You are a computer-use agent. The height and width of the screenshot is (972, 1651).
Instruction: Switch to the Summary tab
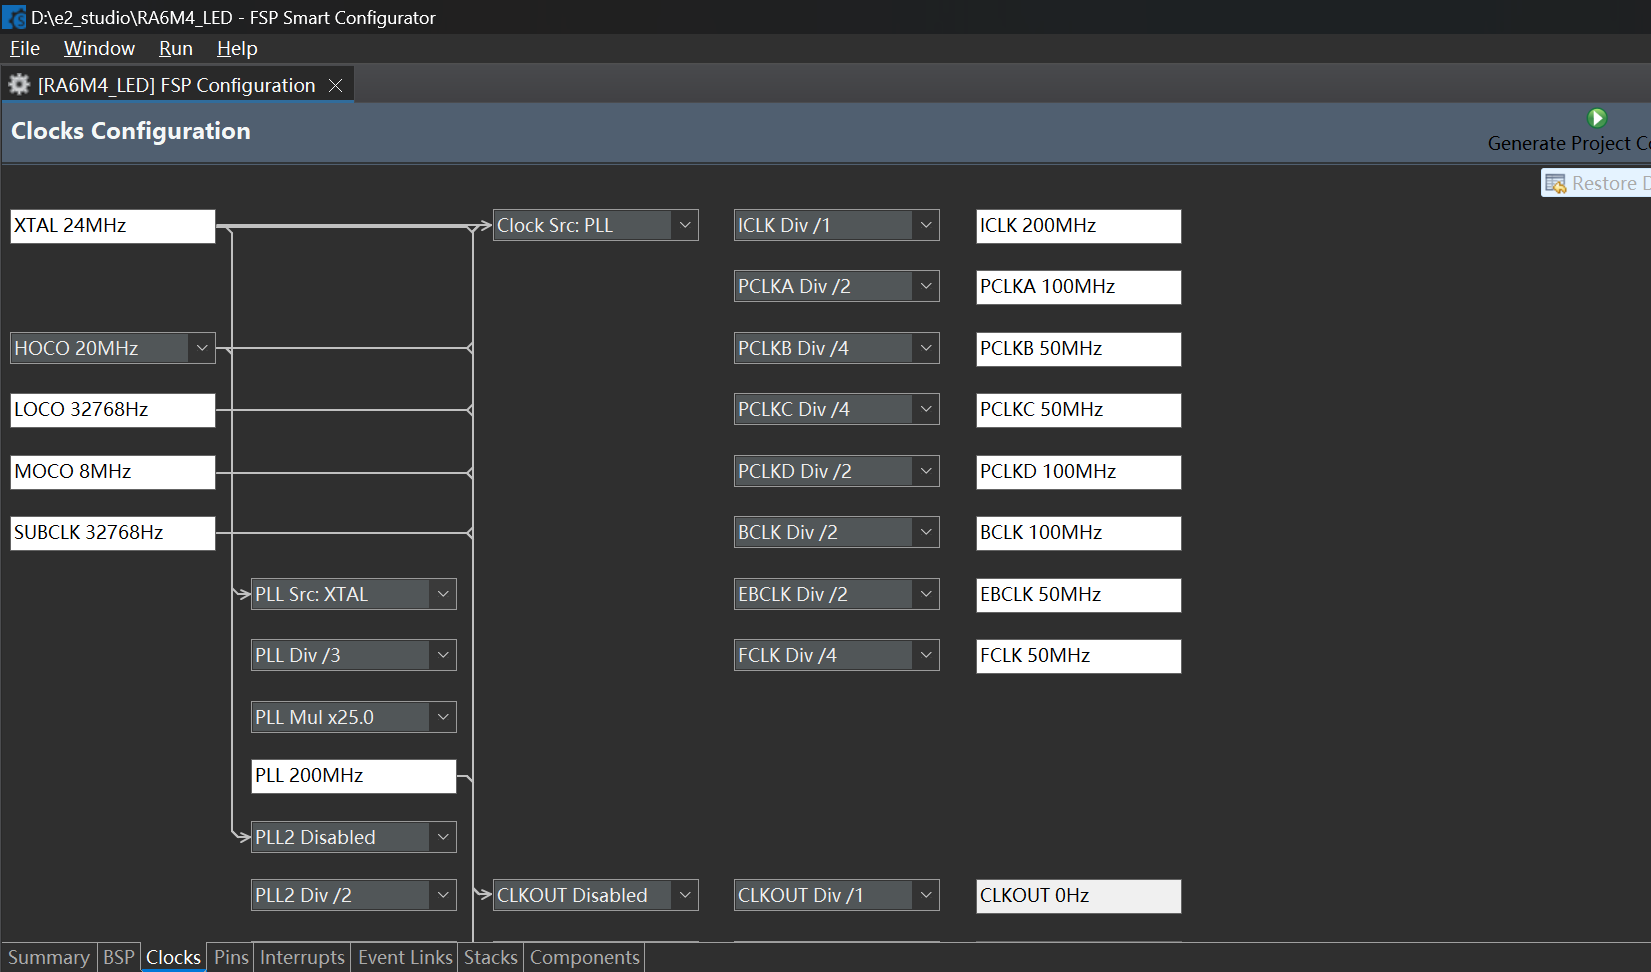point(49,957)
